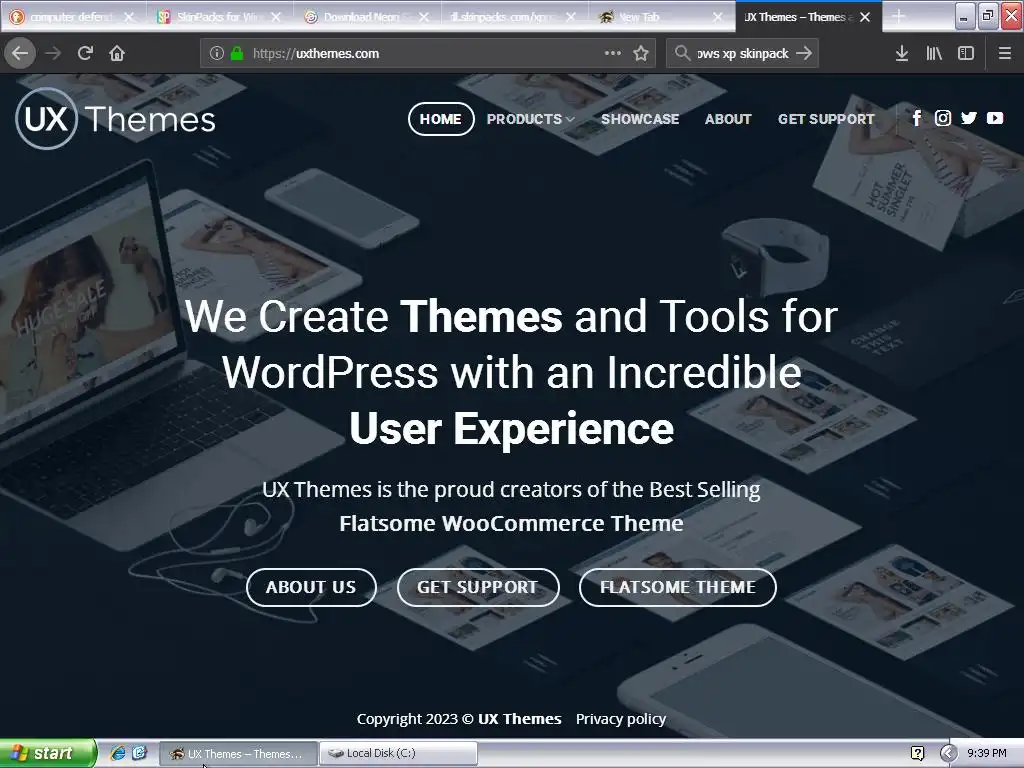Open the browser home page
The image size is (1024, 768).
pos(117,53)
